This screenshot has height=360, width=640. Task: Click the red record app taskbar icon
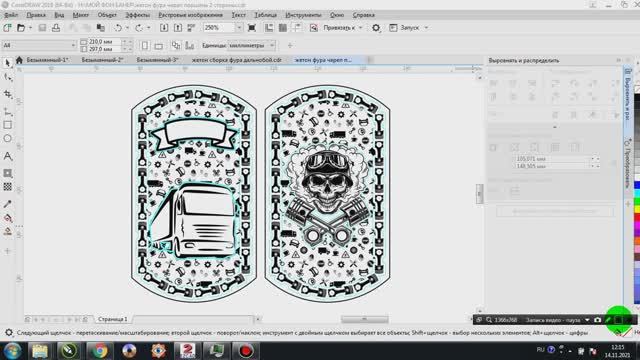(245, 351)
